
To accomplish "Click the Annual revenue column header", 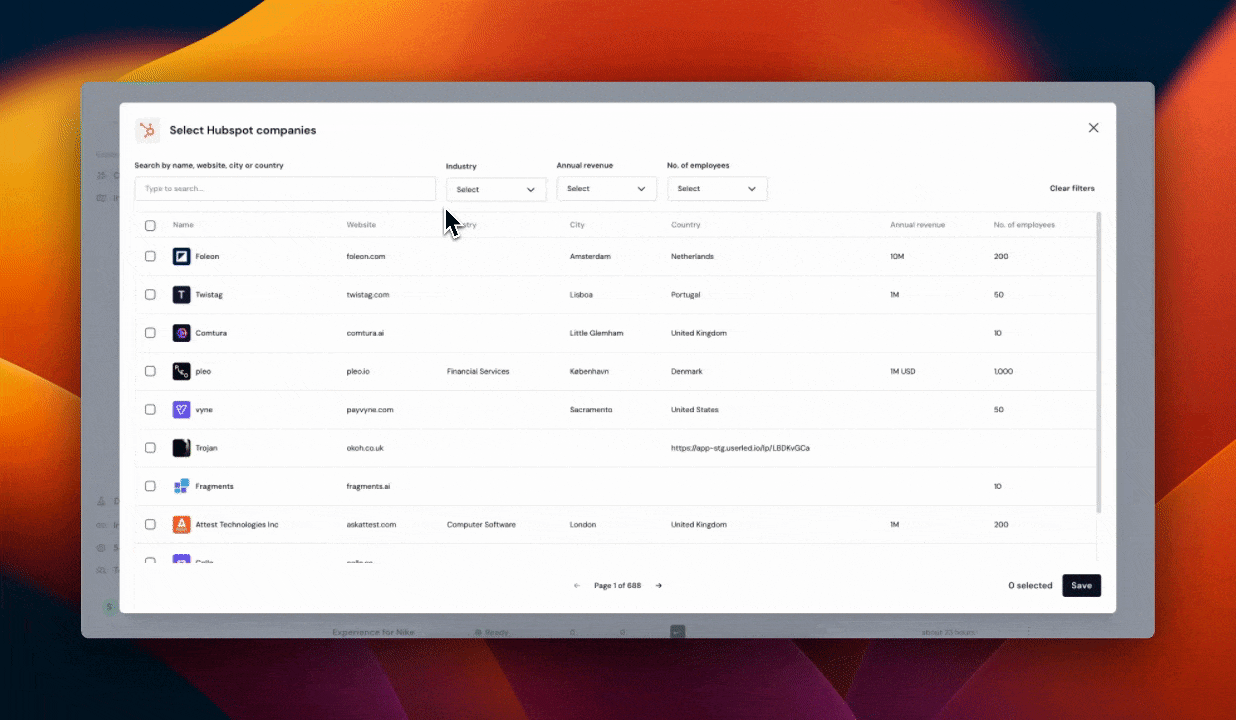I will pyautogui.click(x=917, y=226).
